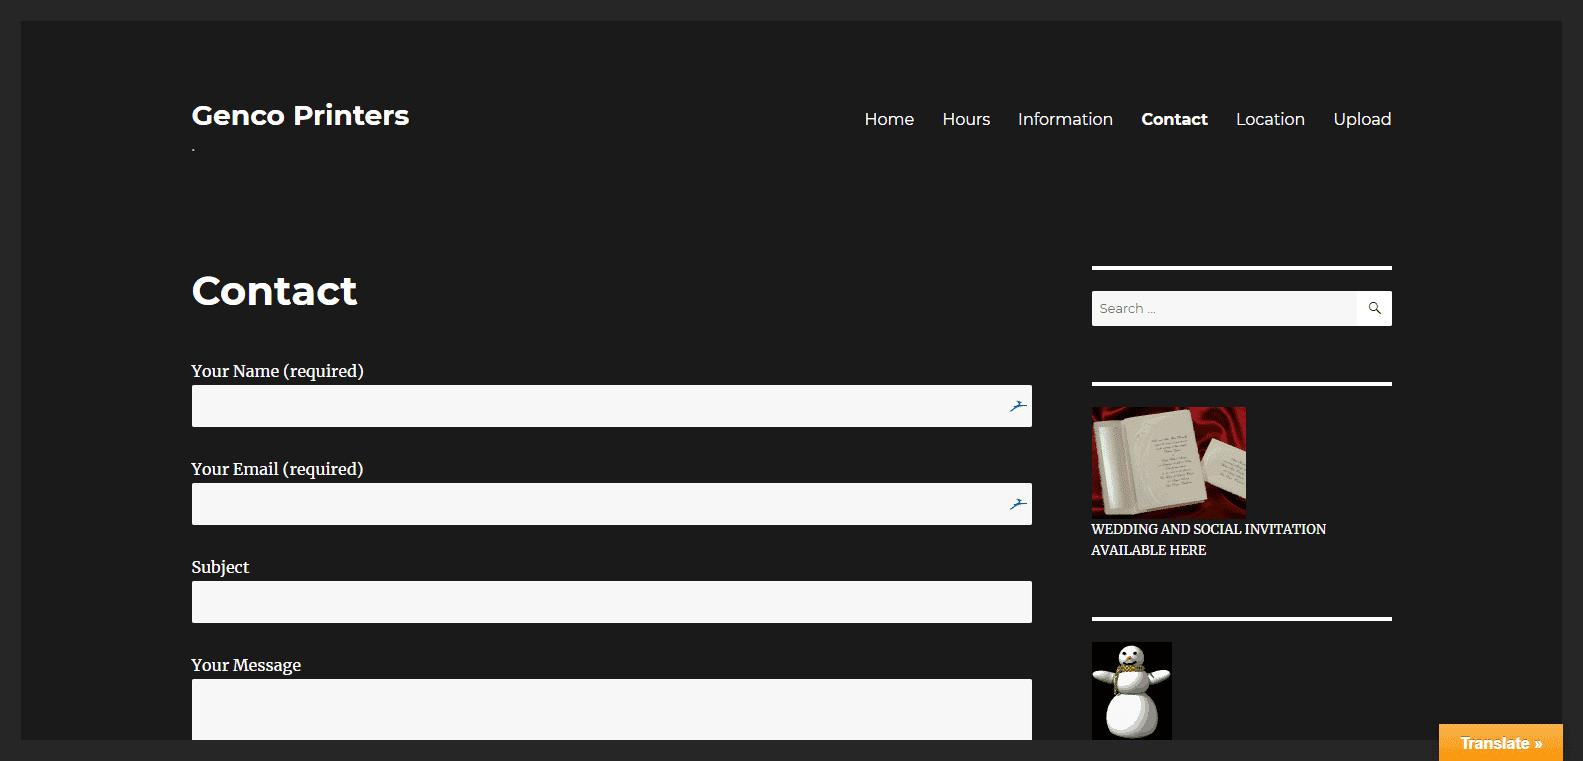
Task: Click the Genco Printers site title
Action: pyautogui.click(x=300, y=116)
